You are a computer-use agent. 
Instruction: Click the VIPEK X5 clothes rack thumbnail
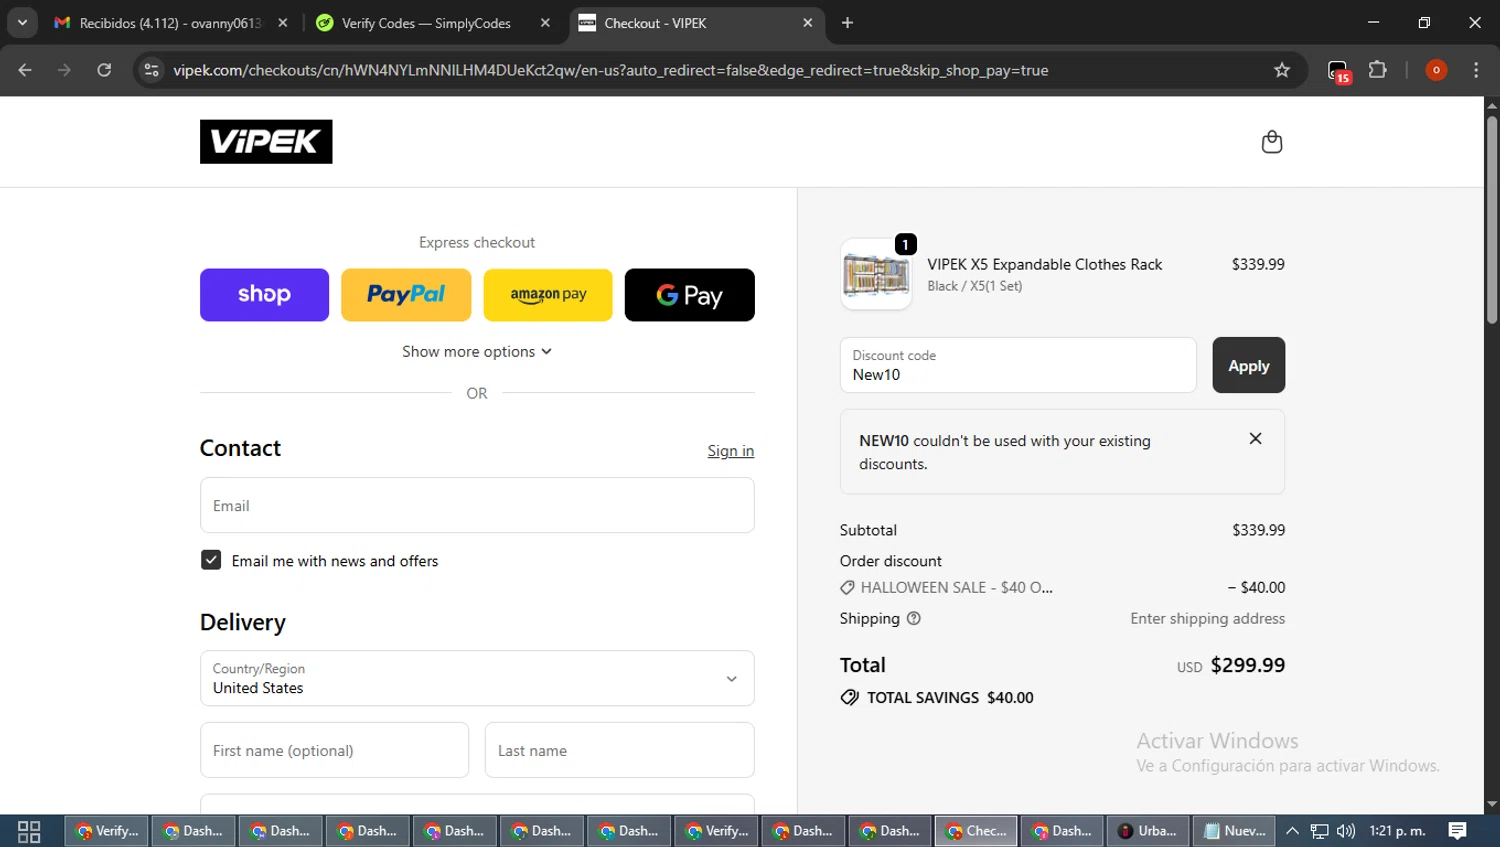pyautogui.click(x=876, y=274)
